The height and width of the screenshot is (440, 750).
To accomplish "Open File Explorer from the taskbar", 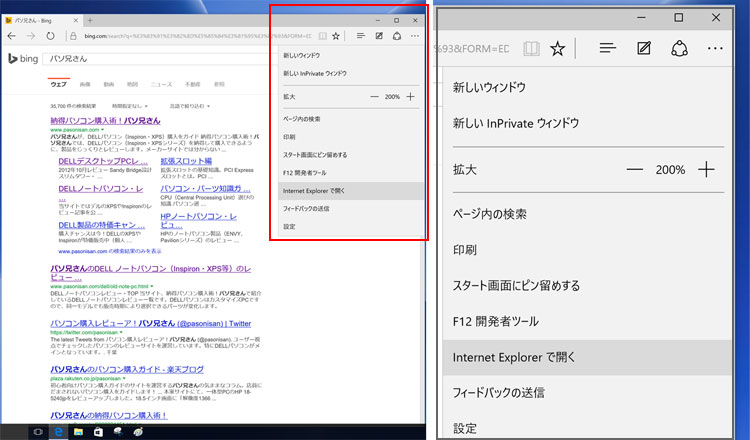I will [x=78, y=432].
